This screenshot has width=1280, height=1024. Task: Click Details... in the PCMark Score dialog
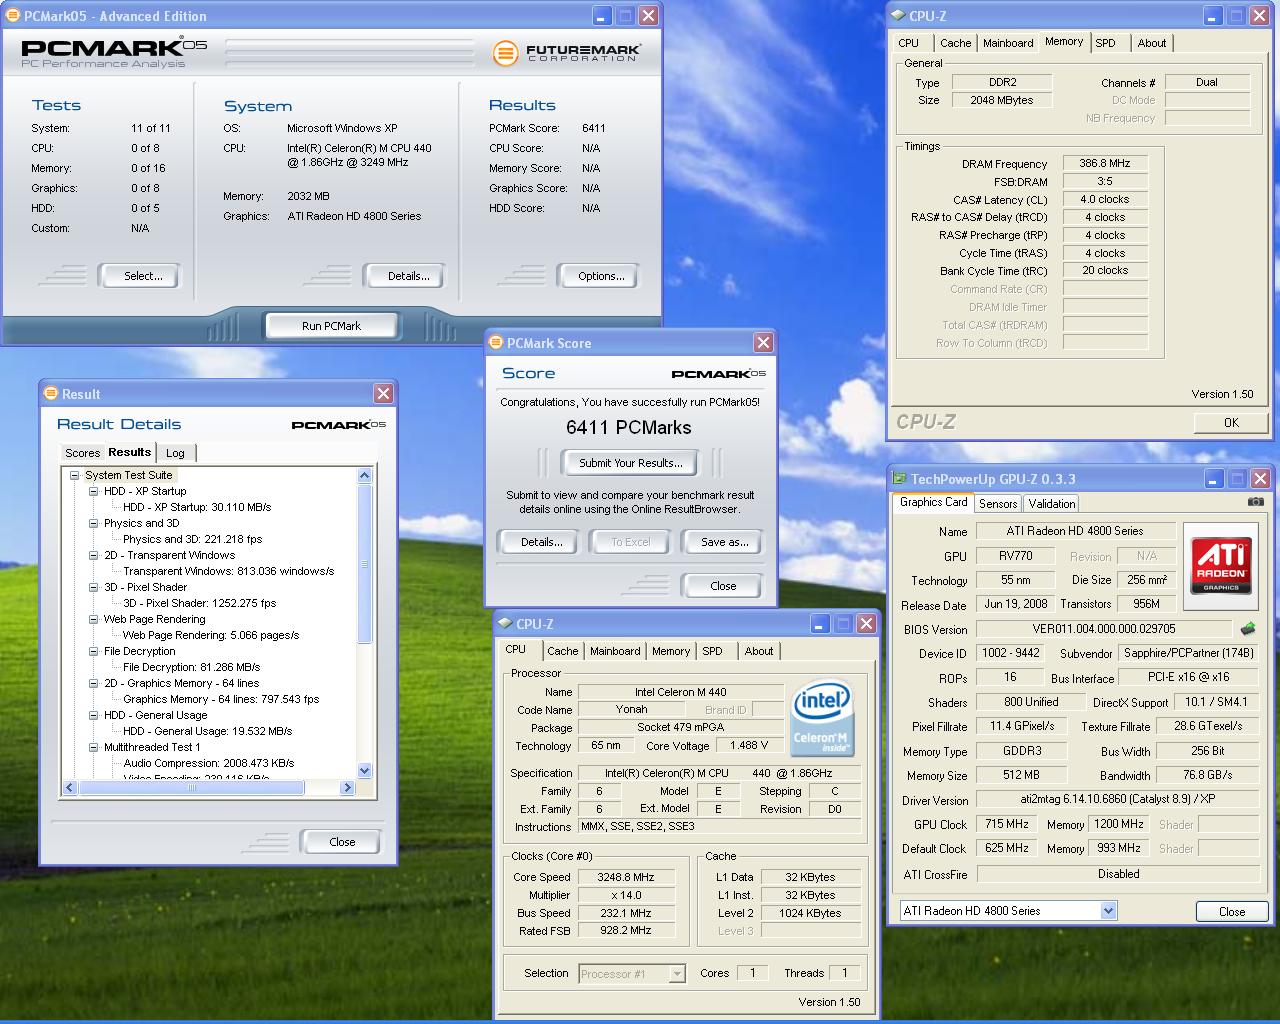[537, 542]
